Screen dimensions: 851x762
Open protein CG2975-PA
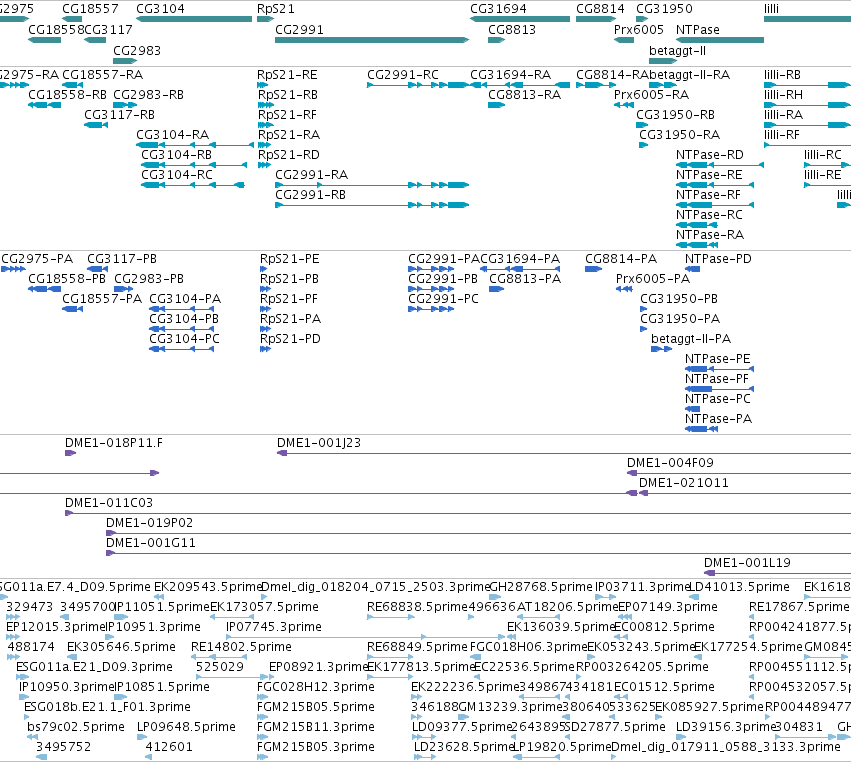tap(37, 258)
